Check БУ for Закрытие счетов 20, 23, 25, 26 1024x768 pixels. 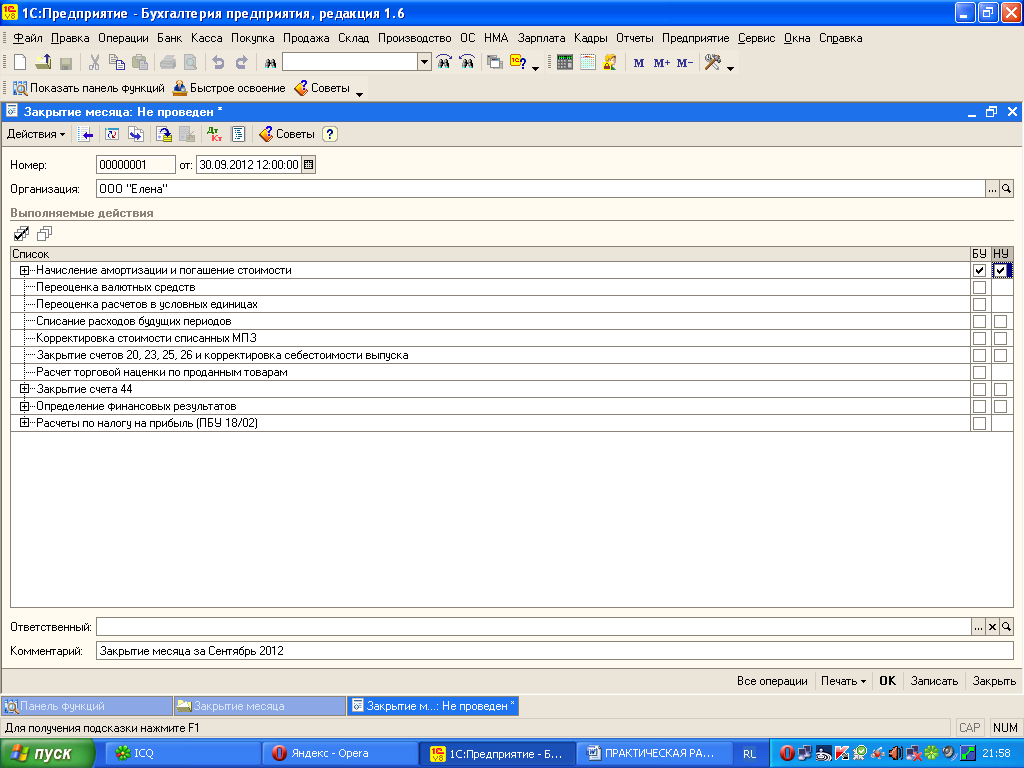(x=979, y=355)
